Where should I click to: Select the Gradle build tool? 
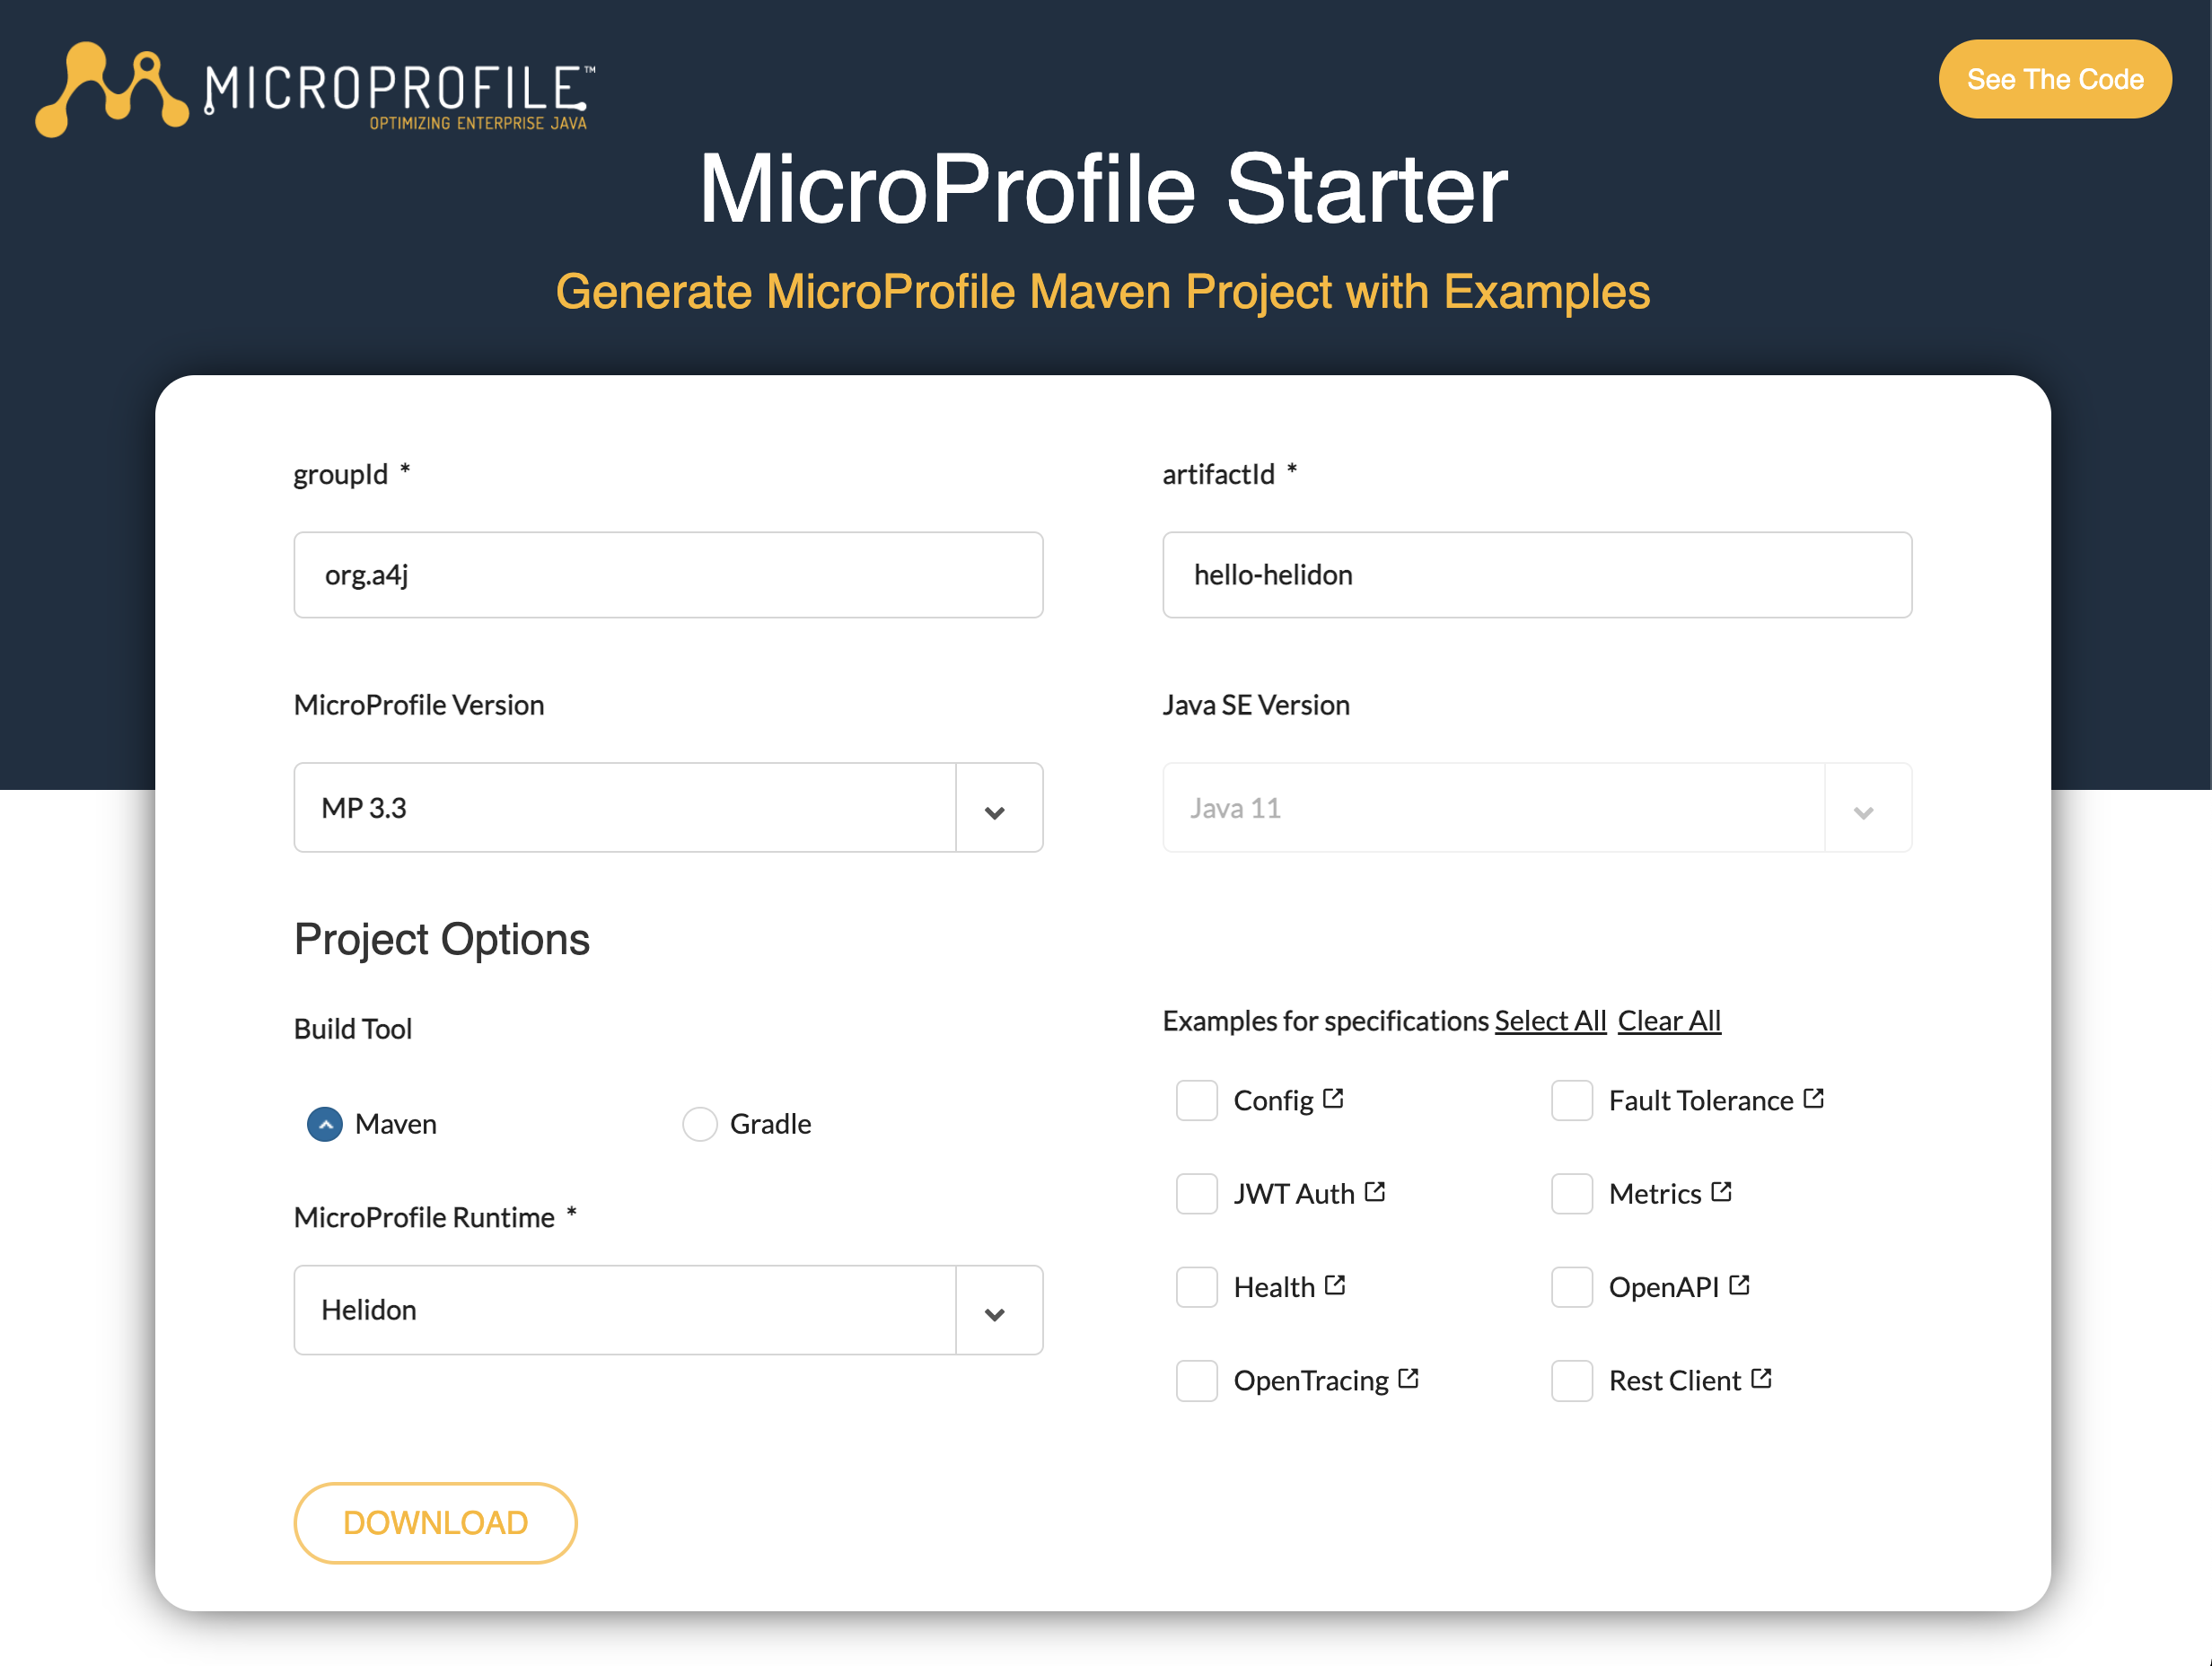coord(700,1124)
